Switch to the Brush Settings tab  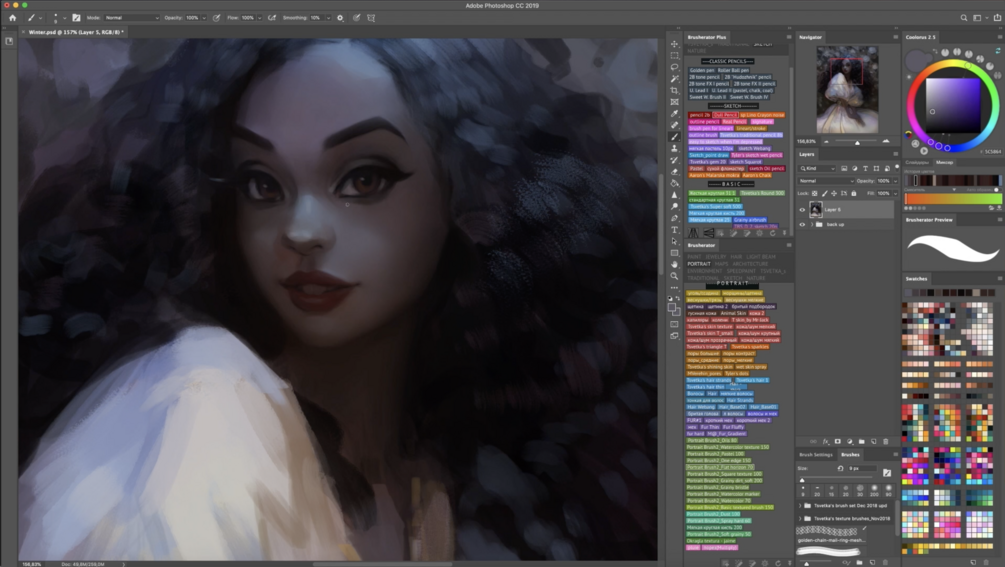pos(815,454)
